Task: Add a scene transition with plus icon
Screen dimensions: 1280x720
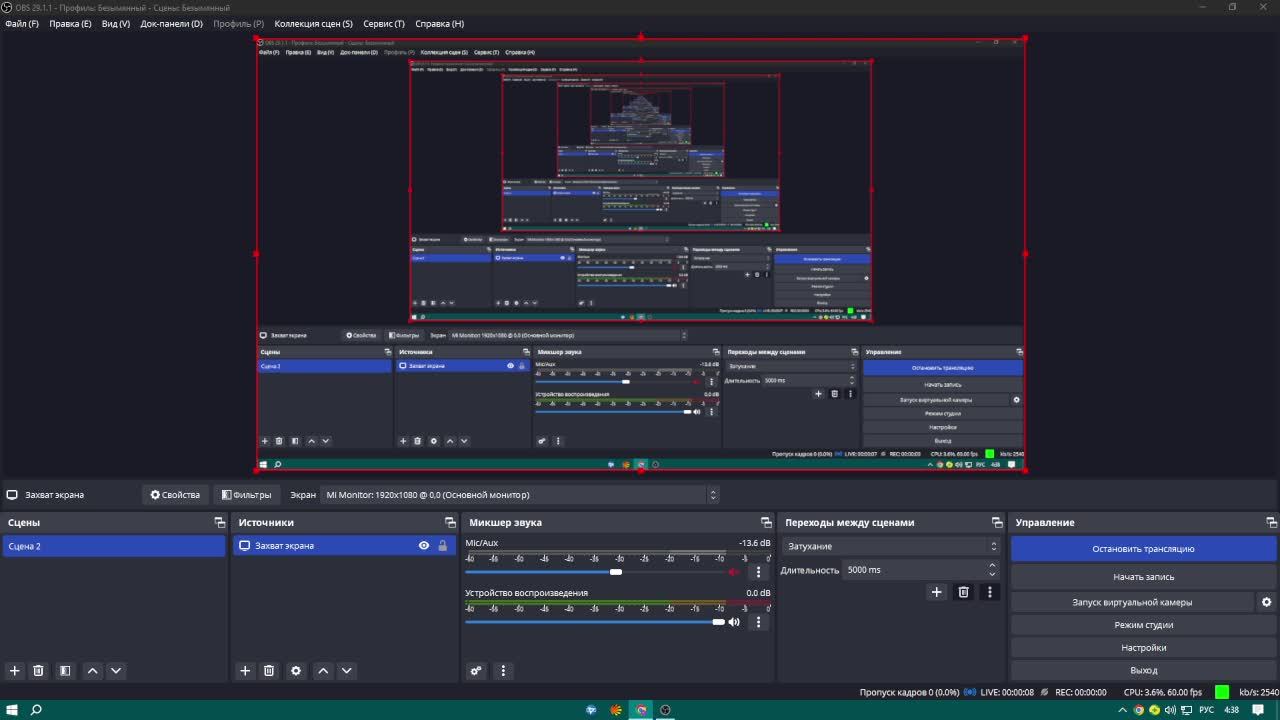Action: pos(936,592)
